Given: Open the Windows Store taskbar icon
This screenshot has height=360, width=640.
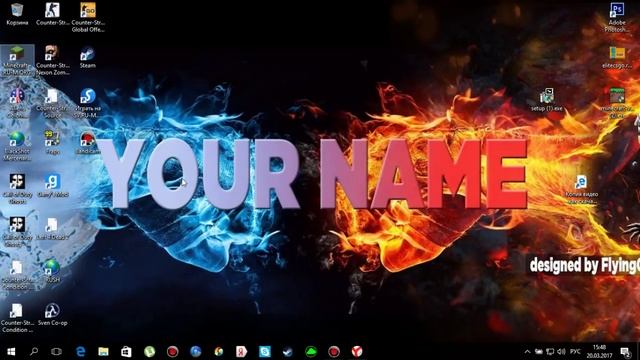Looking at the screenshot, I should coord(126,351).
